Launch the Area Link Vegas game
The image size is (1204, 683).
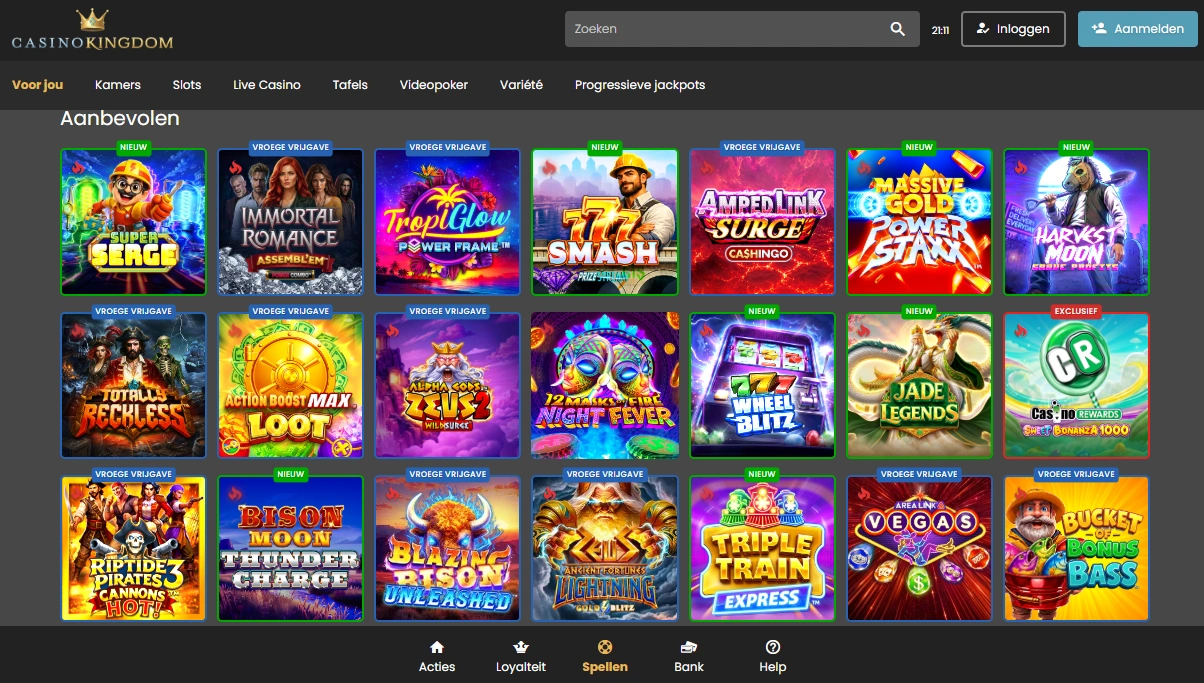coord(919,548)
